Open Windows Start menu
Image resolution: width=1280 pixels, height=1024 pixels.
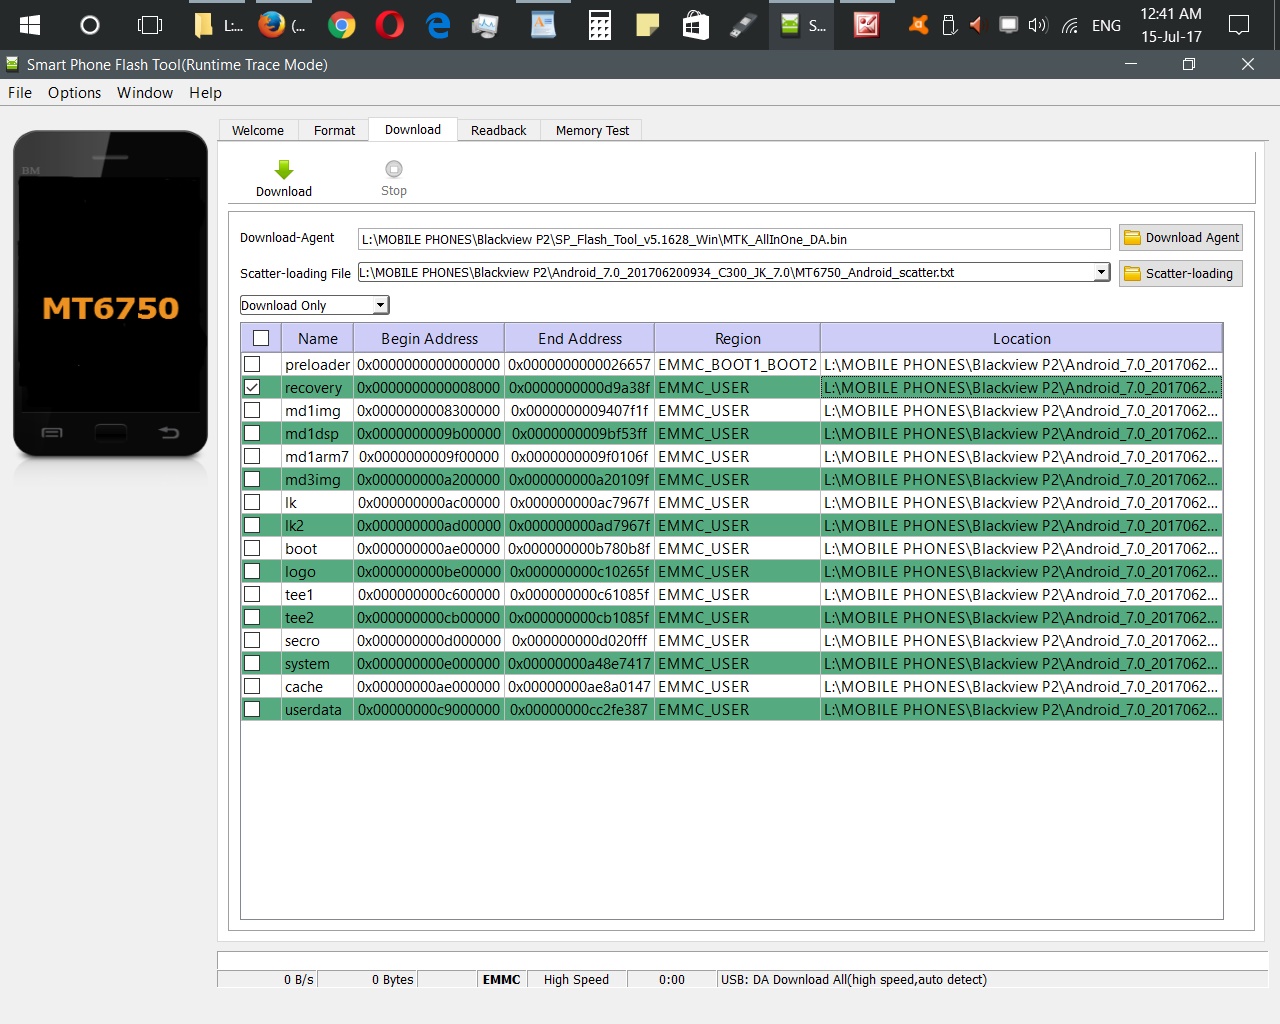[x=30, y=25]
